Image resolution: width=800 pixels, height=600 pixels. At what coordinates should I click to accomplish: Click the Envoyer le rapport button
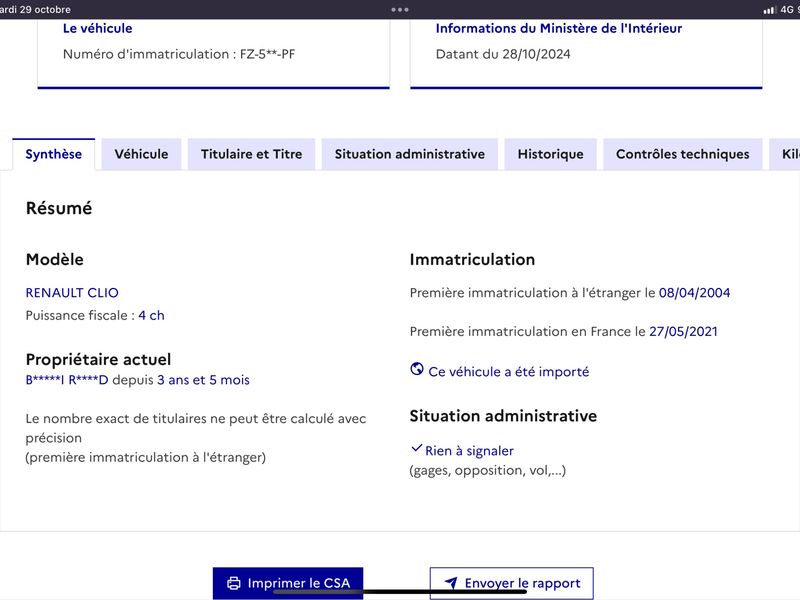click(x=512, y=583)
